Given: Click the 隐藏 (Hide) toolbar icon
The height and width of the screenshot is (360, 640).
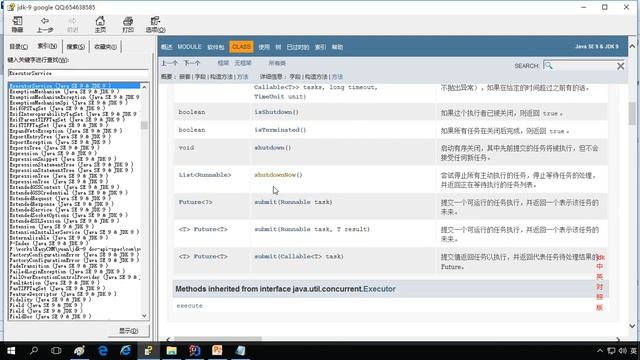Looking at the screenshot, I should (x=18, y=24).
